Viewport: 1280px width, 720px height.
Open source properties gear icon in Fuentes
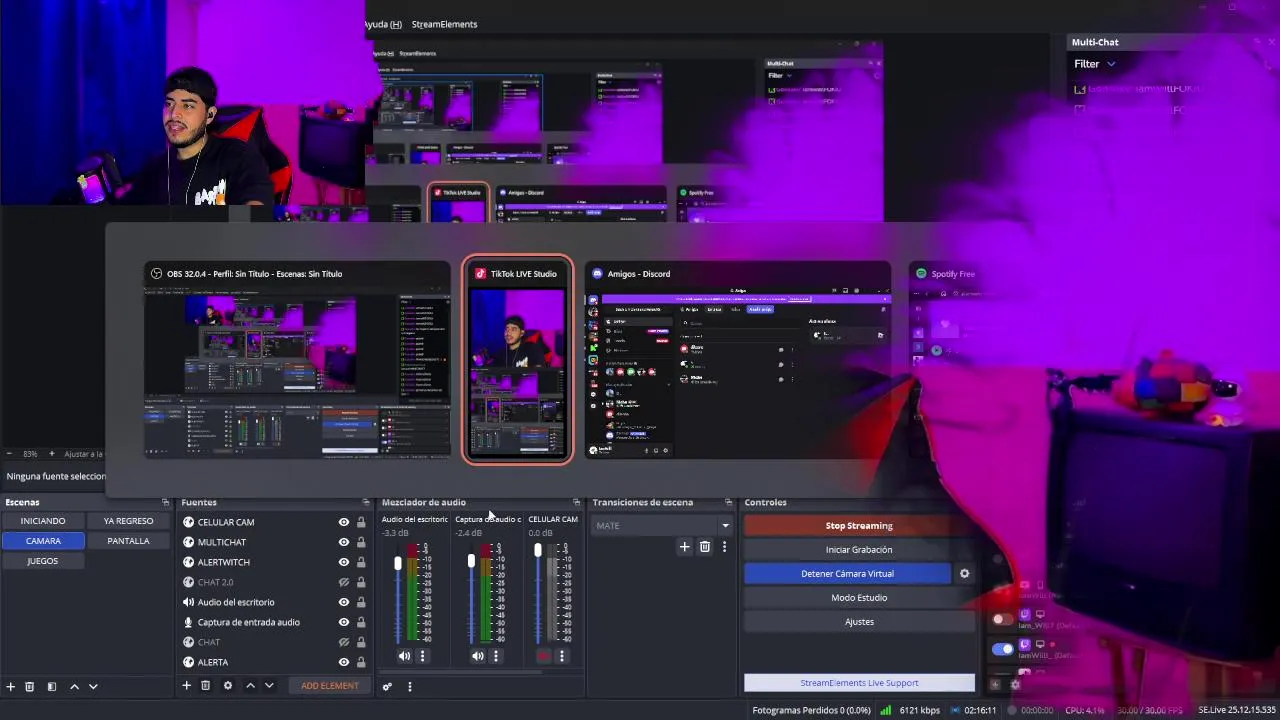click(228, 685)
